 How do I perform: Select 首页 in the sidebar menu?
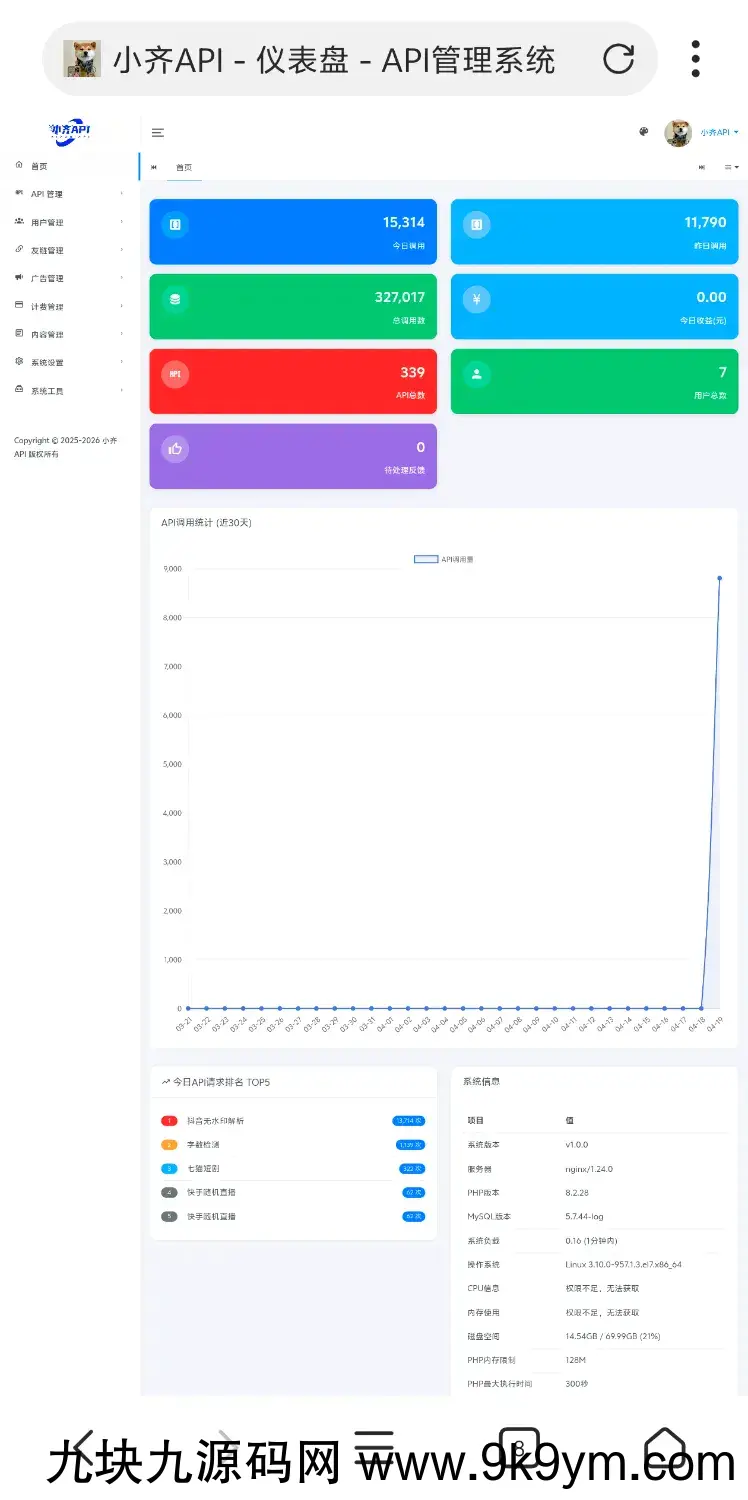(39, 166)
